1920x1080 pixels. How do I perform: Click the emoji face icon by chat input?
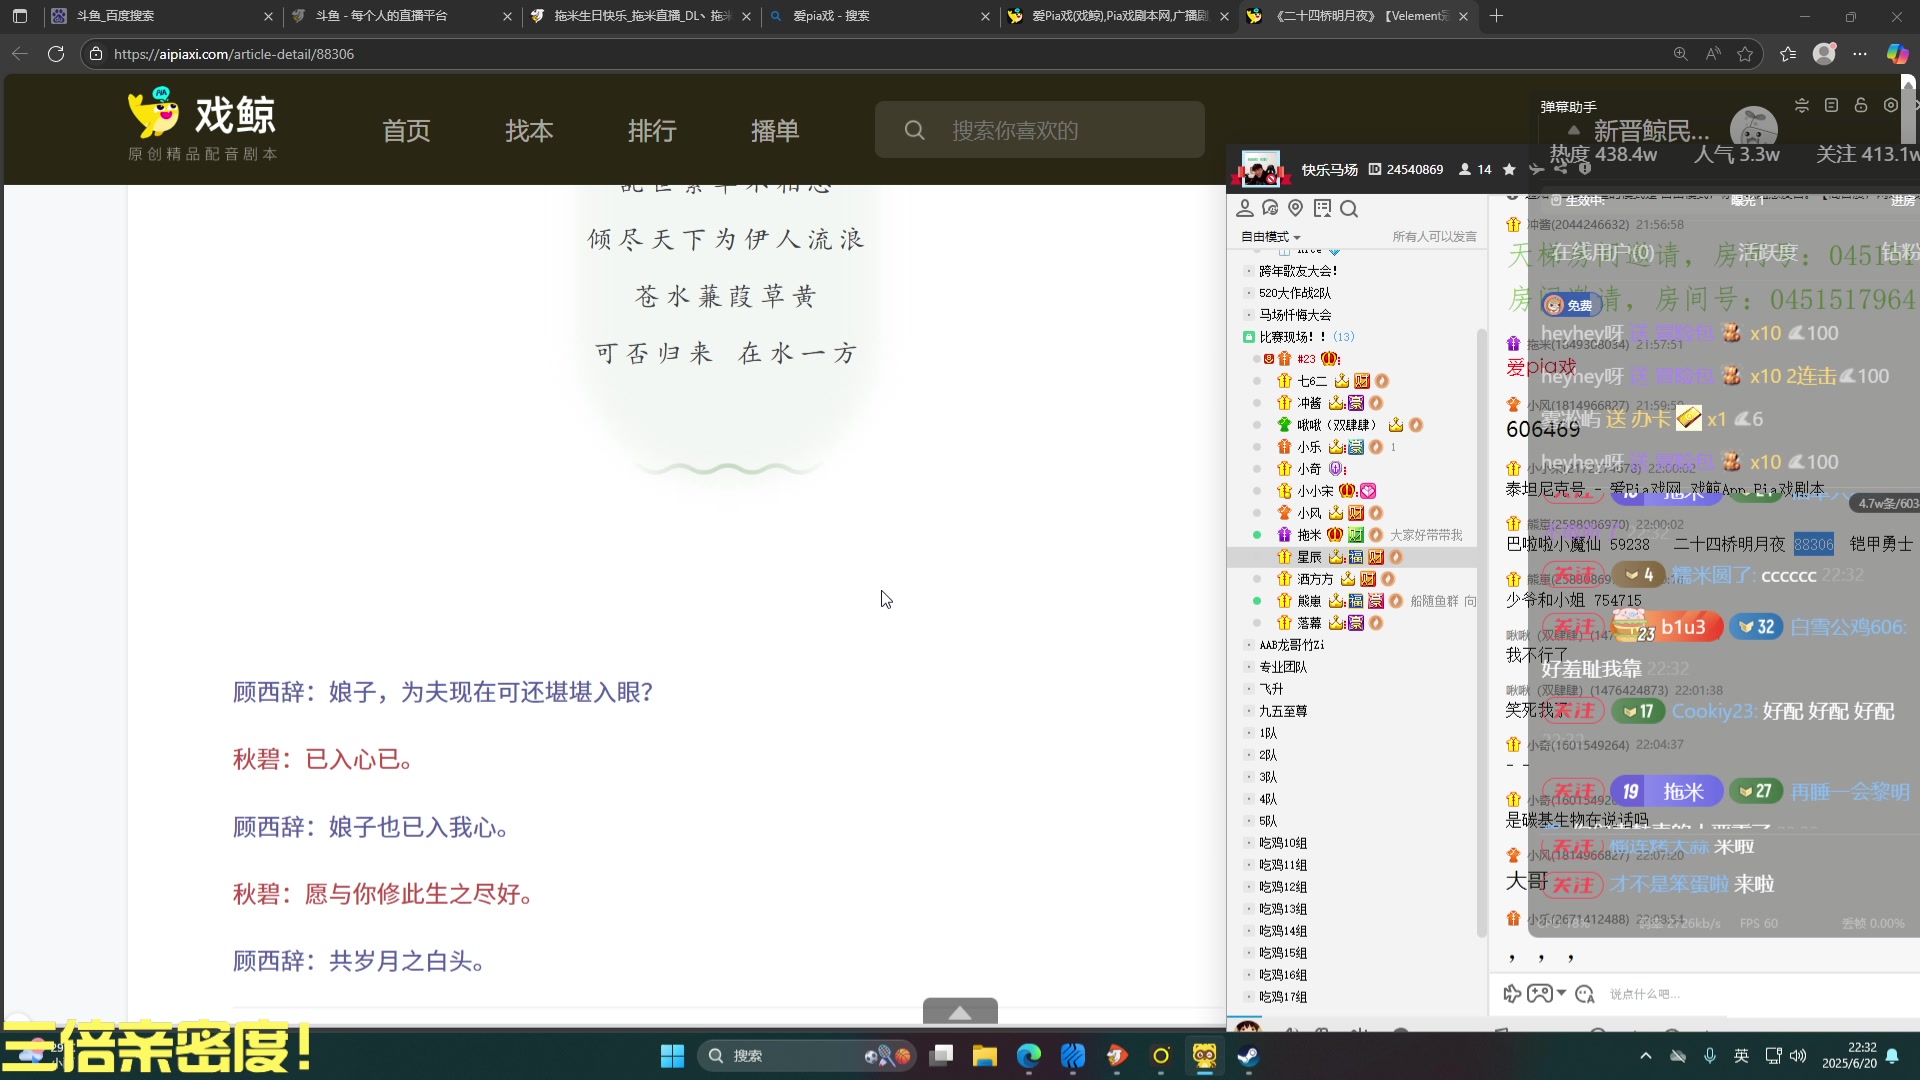click(1585, 994)
